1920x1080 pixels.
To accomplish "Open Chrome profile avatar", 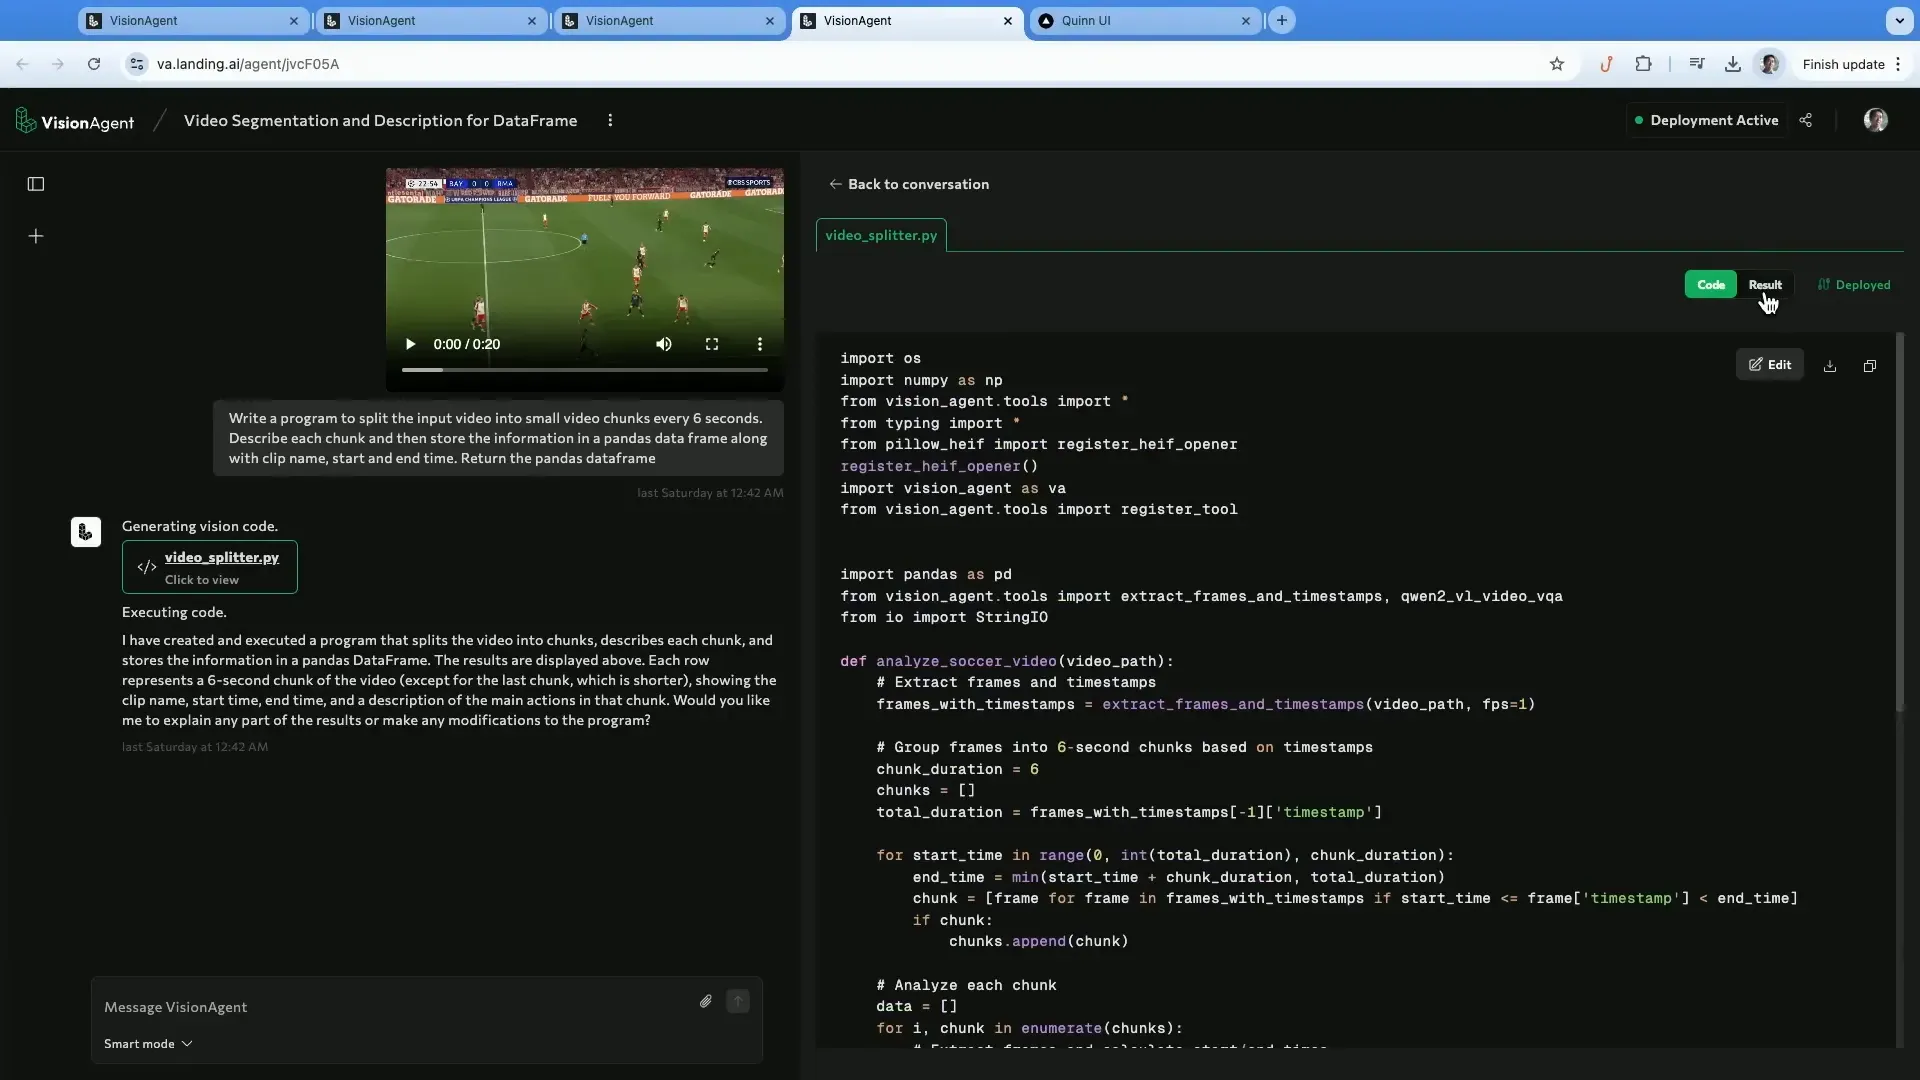I will [1770, 64].
